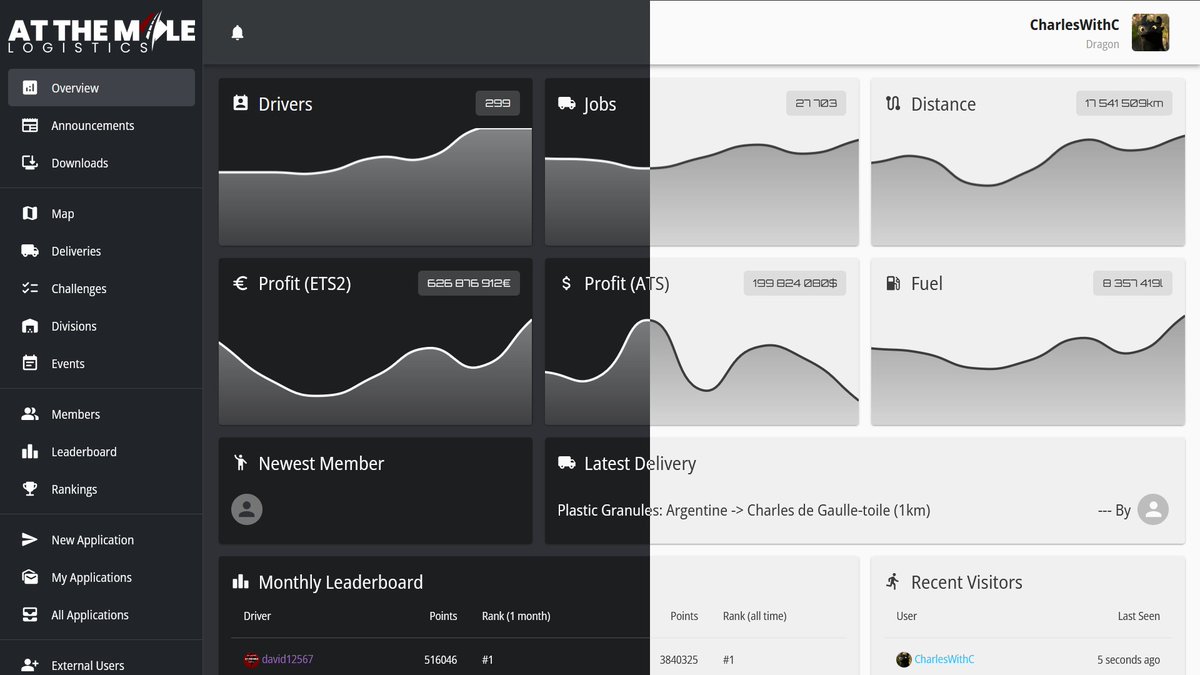
Task: Click the '5 seconds ago' last seen
Action: [1128, 660]
